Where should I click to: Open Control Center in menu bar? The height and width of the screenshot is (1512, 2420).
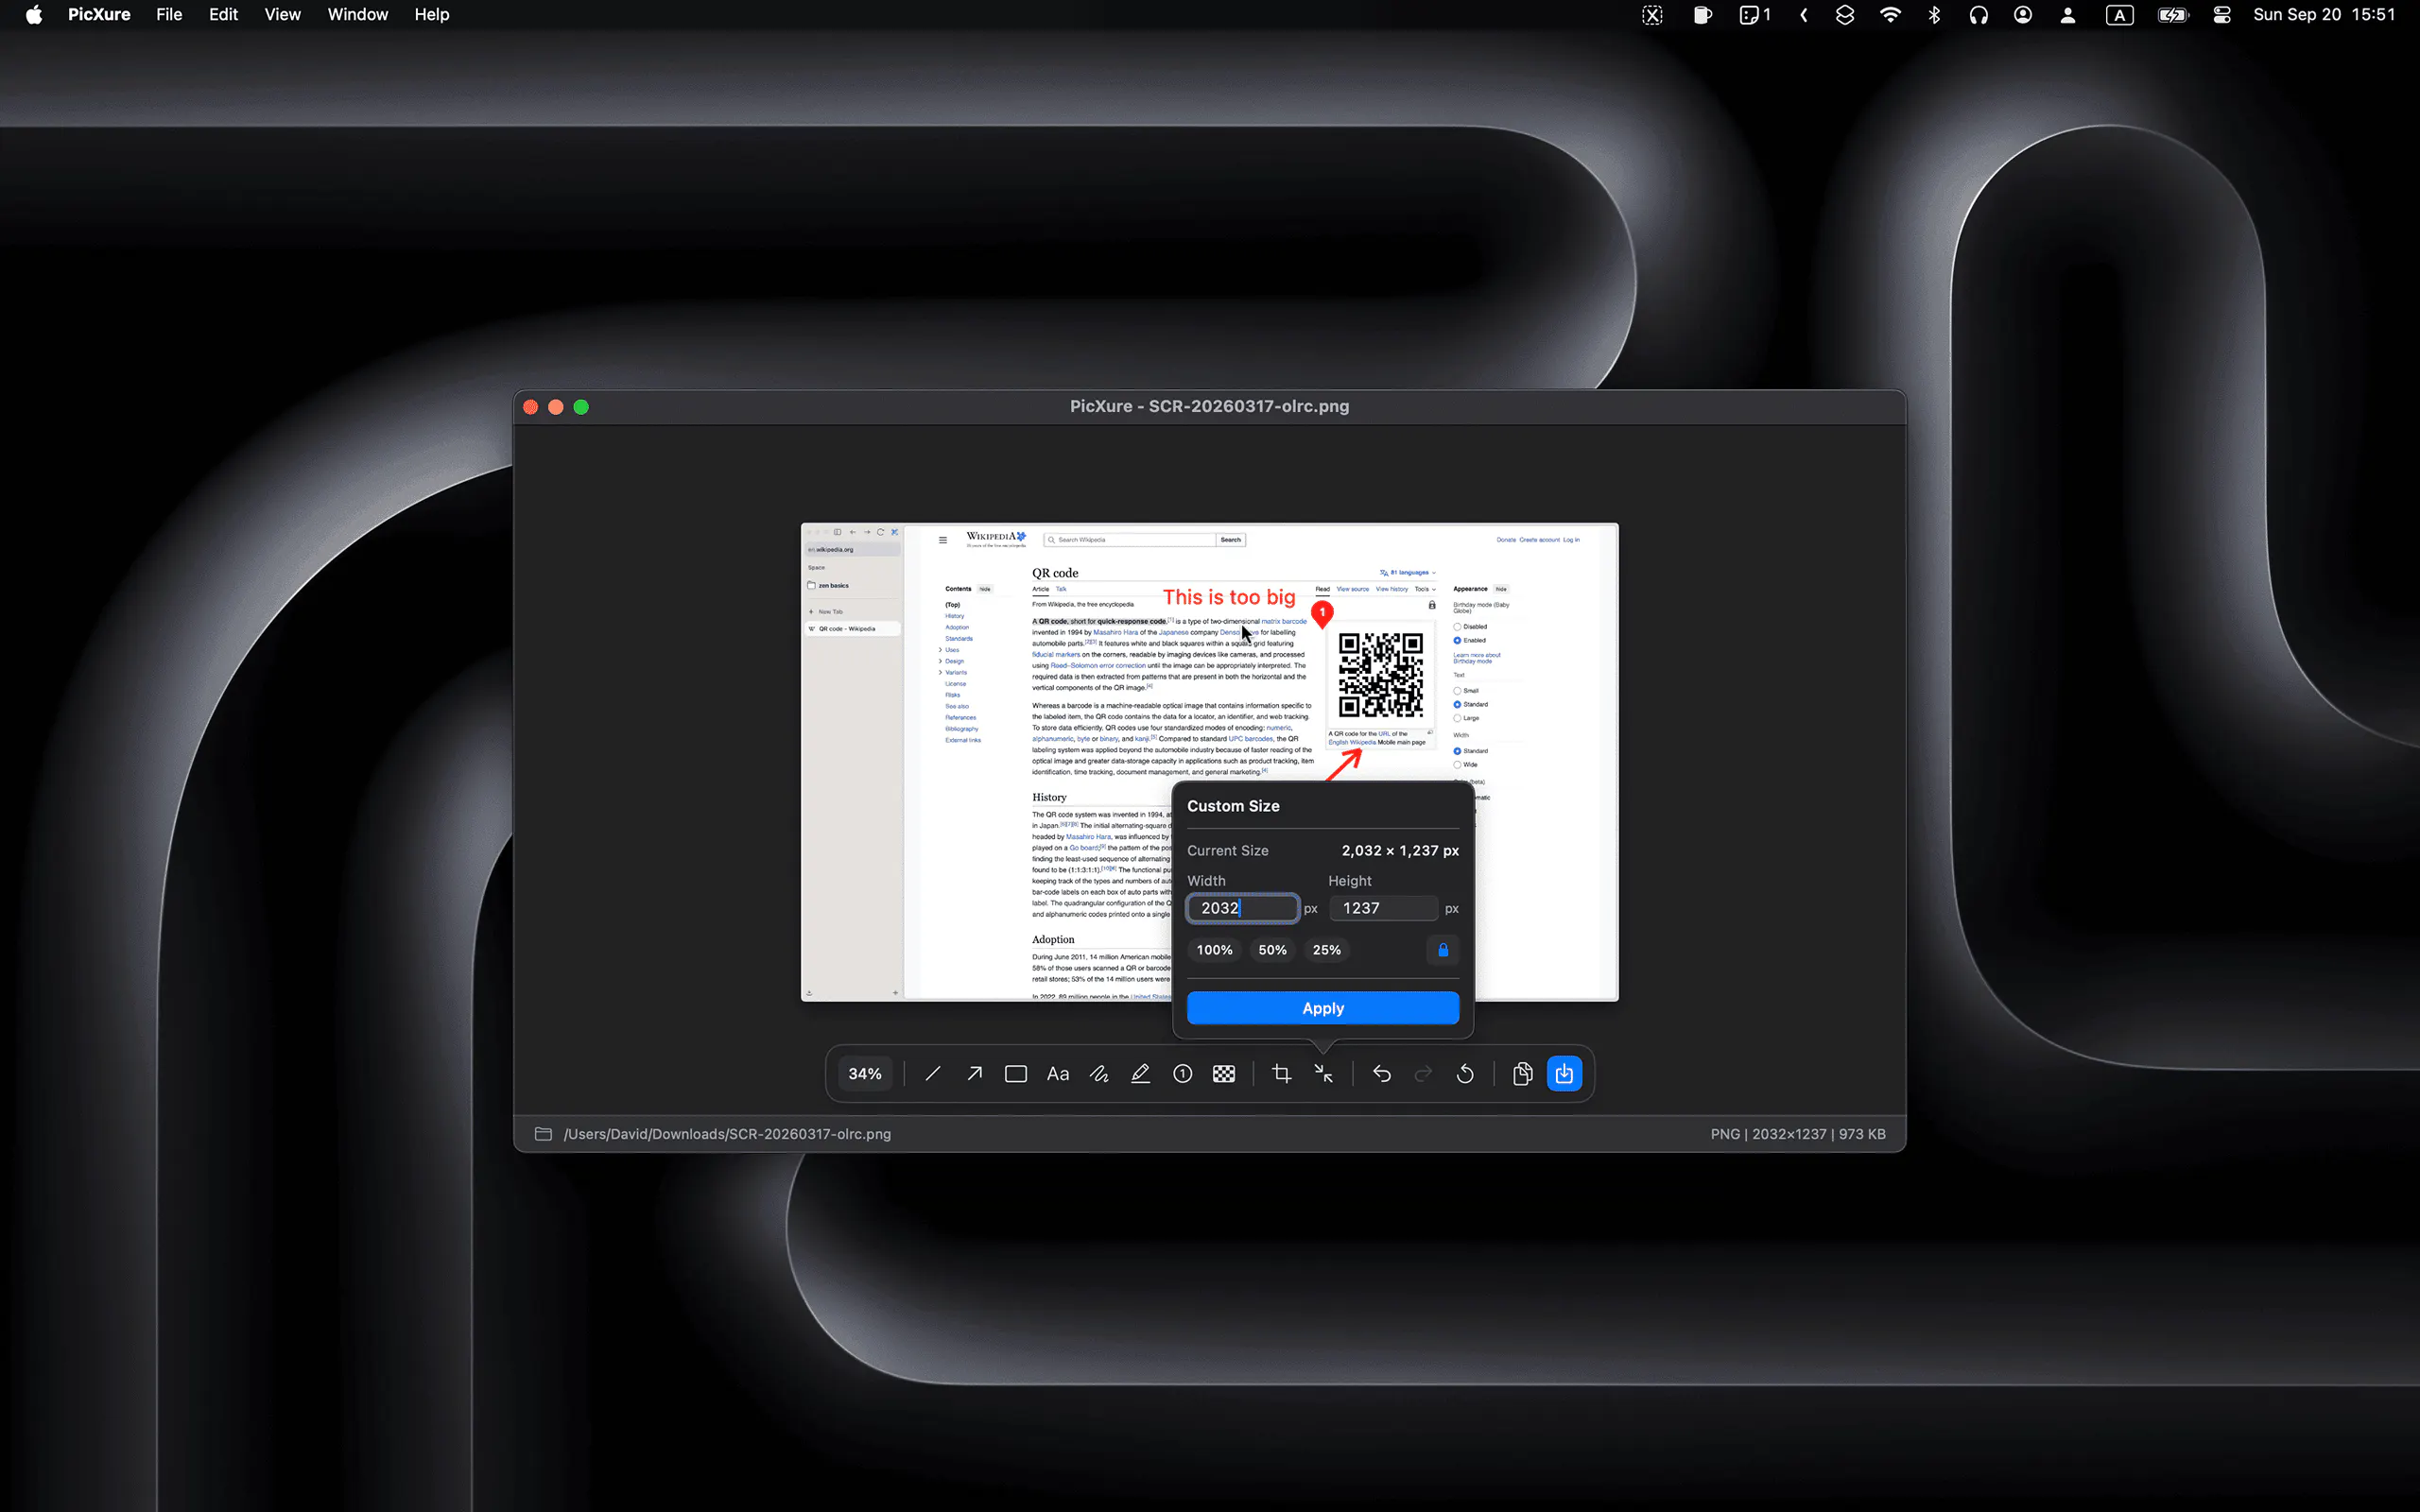click(2222, 14)
